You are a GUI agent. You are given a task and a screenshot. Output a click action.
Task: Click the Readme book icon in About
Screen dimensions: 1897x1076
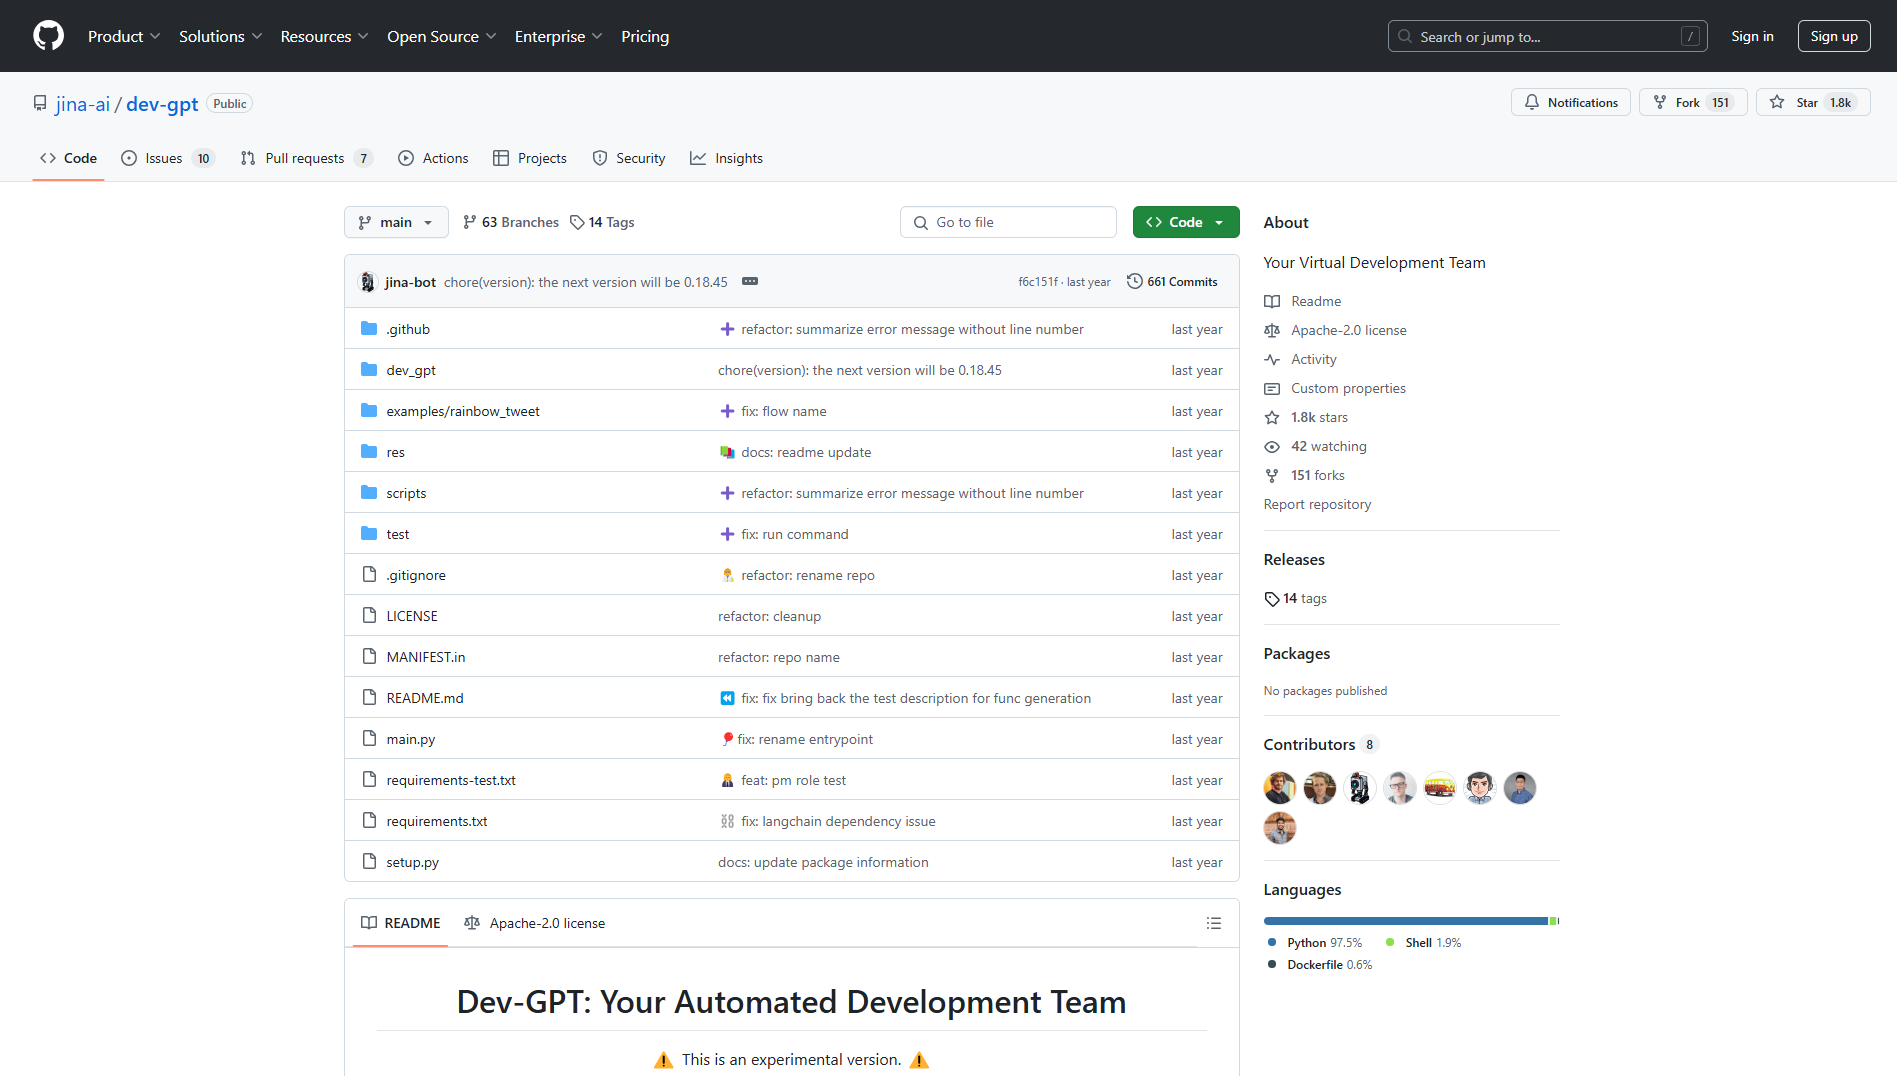click(1272, 301)
